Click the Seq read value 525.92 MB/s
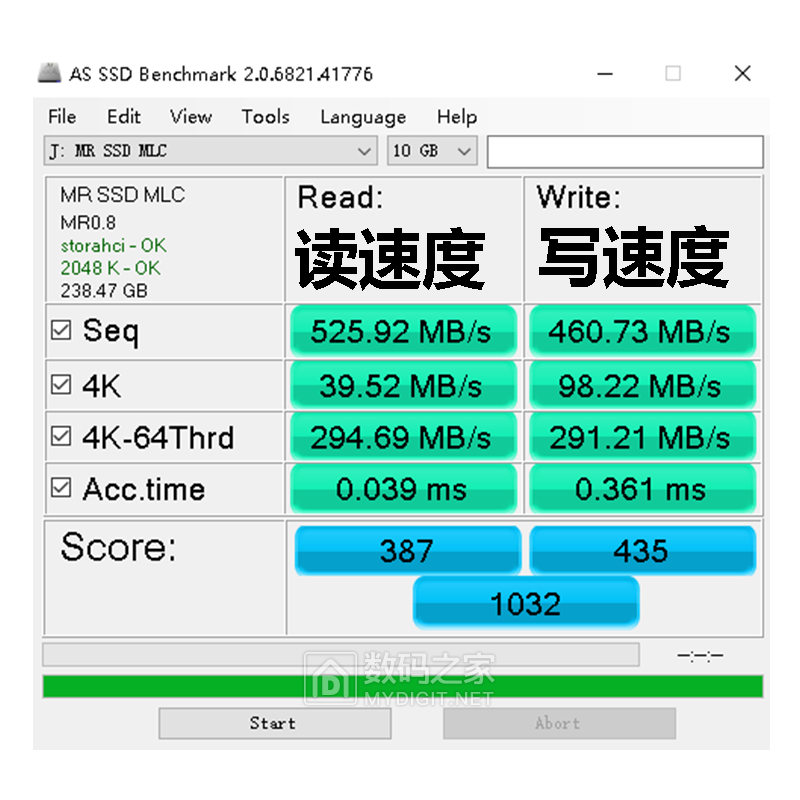This screenshot has height=800, width=800. click(404, 331)
